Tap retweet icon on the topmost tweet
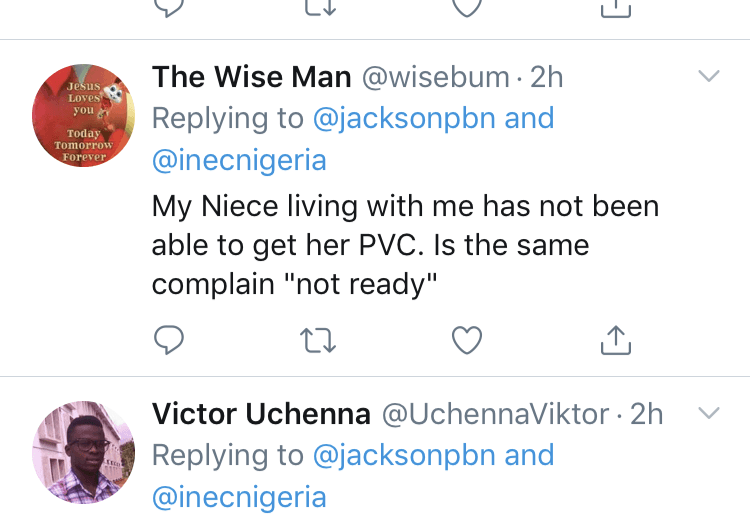750x516 pixels. click(320, 7)
